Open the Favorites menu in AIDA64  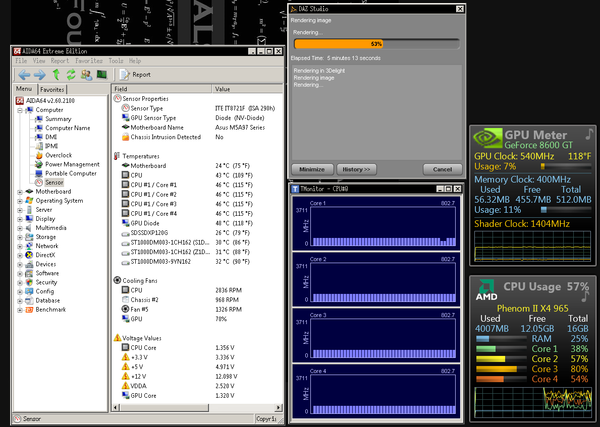click(89, 61)
